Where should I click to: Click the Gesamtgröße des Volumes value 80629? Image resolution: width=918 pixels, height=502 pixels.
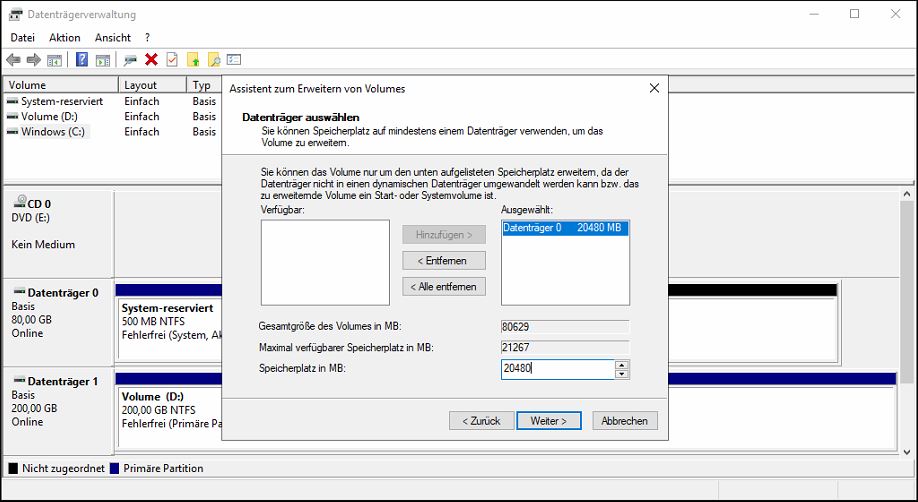tap(565, 327)
